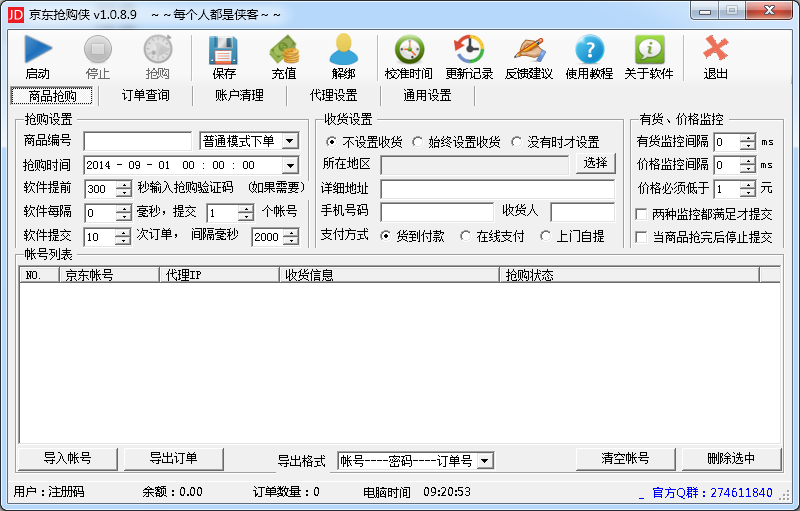Adjust the 价格必须低于 price spinner
The height and width of the screenshot is (511, 800).
coord(747,189)
